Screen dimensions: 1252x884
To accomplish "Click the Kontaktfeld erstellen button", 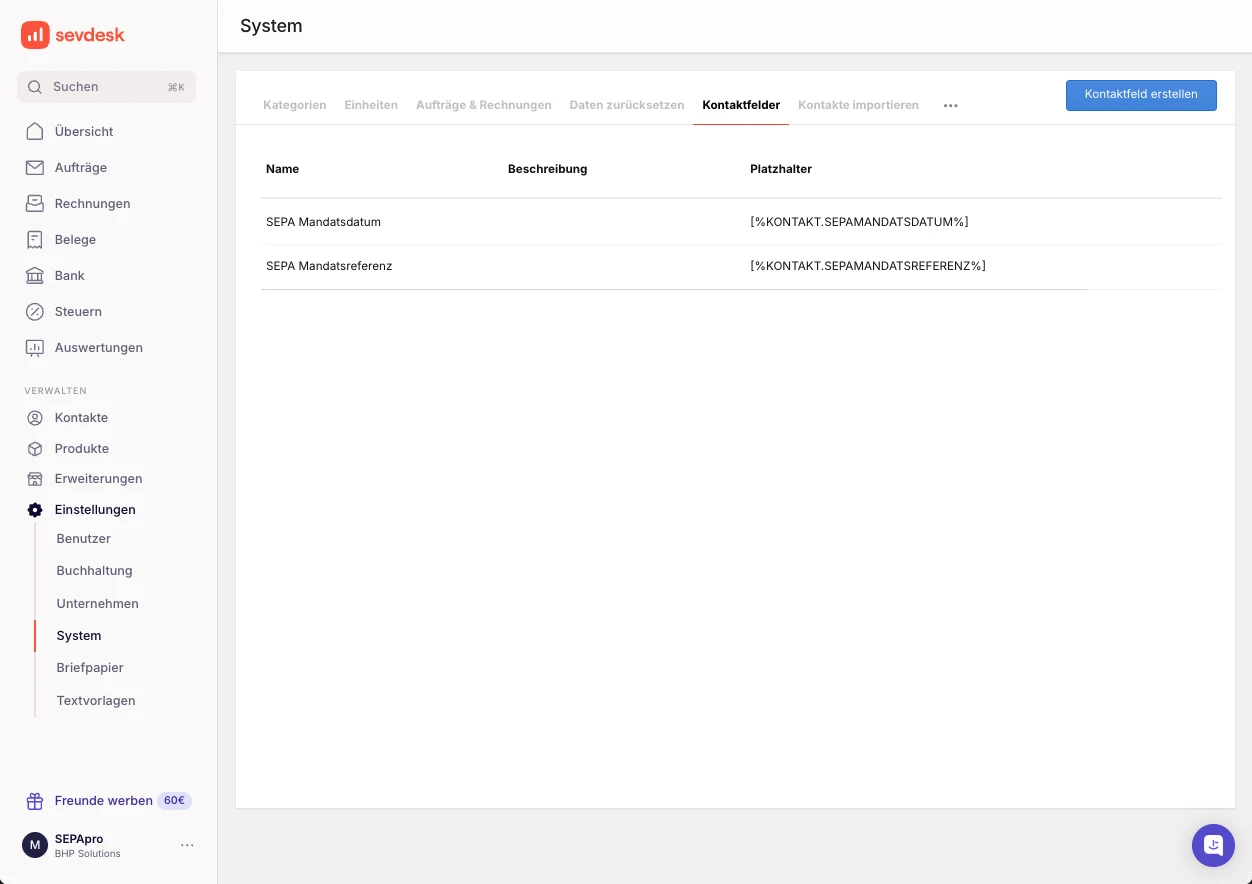I will [1141, 95].
